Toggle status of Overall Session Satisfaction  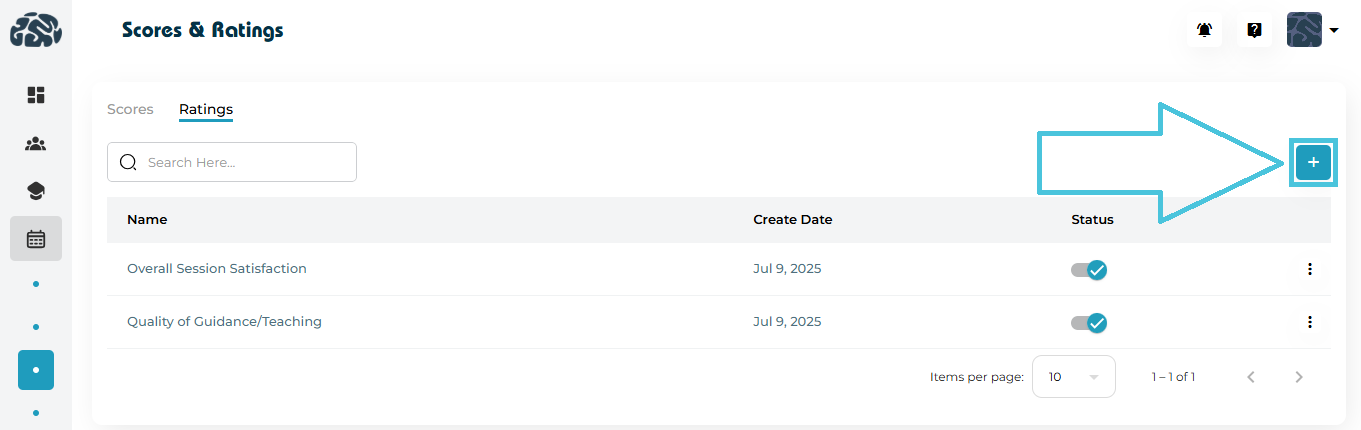1089,269
